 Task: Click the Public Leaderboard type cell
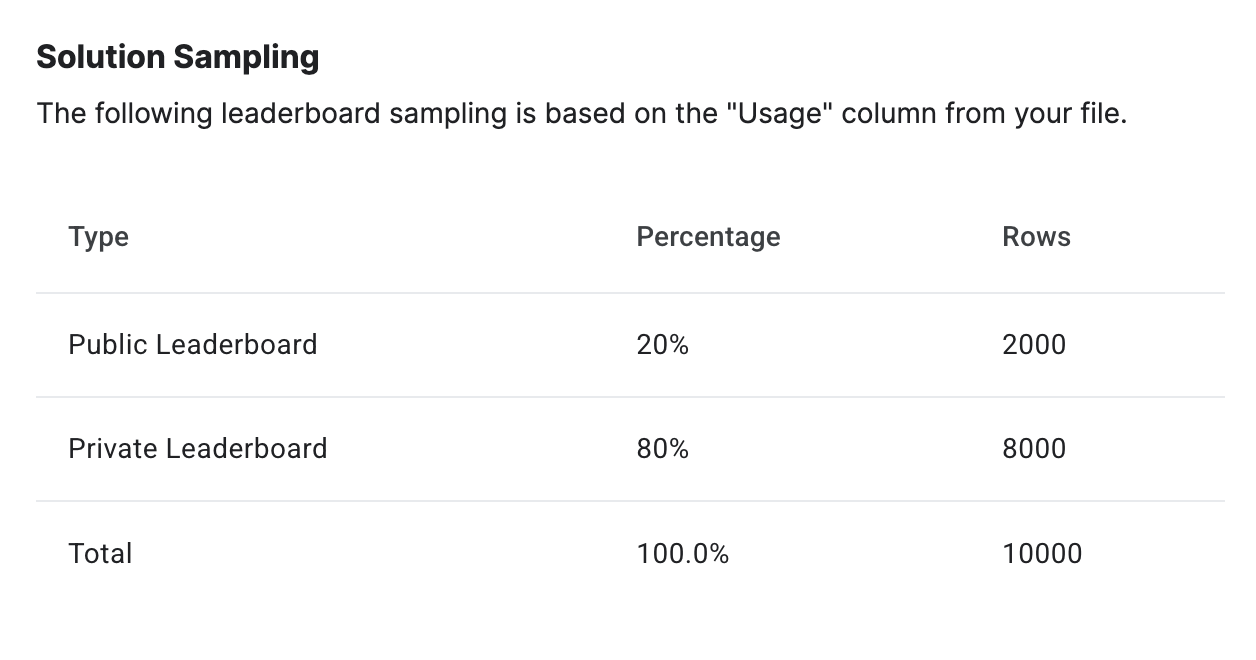pyautogui.click(x=192, y=345)
